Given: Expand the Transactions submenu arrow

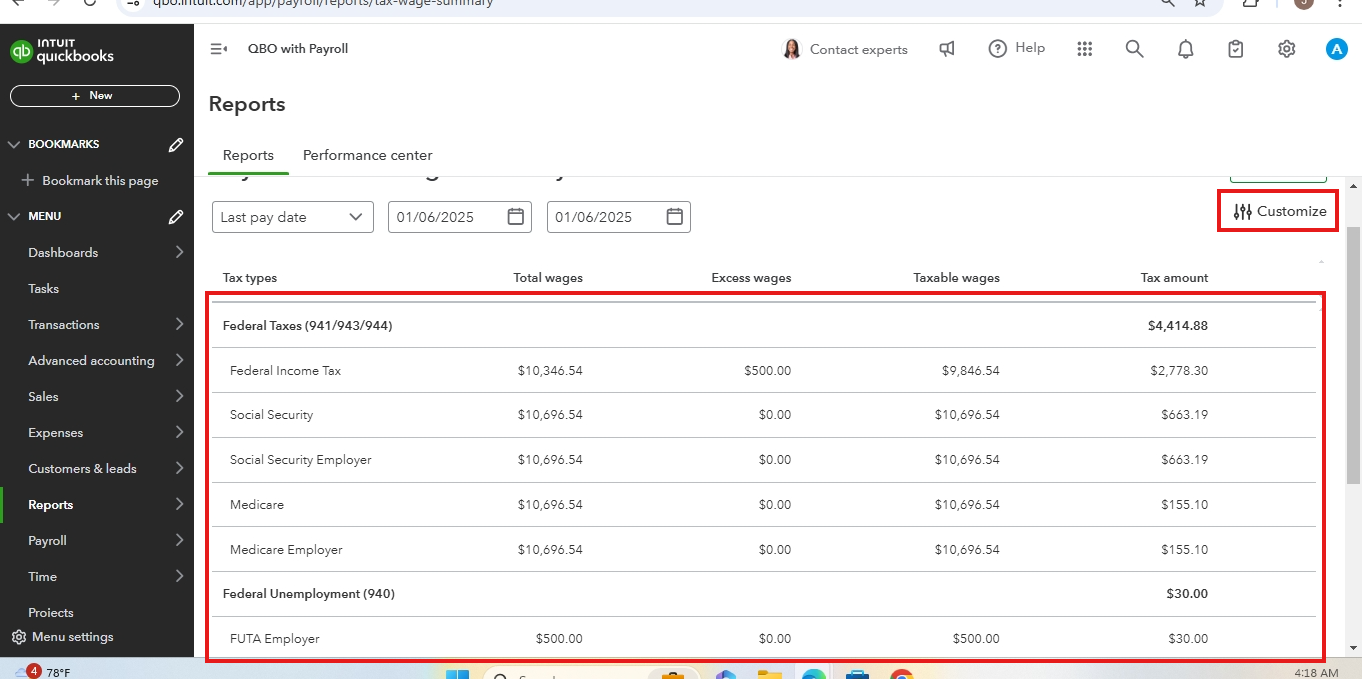Looking at the screenshot, I should (x=179, y=324).
